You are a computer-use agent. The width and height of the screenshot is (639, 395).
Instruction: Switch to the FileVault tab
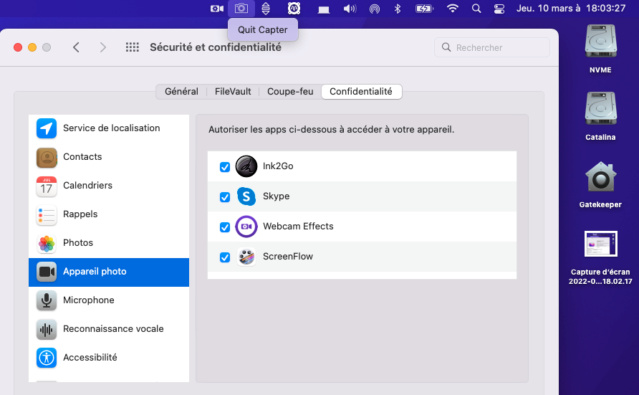point(233,91)
